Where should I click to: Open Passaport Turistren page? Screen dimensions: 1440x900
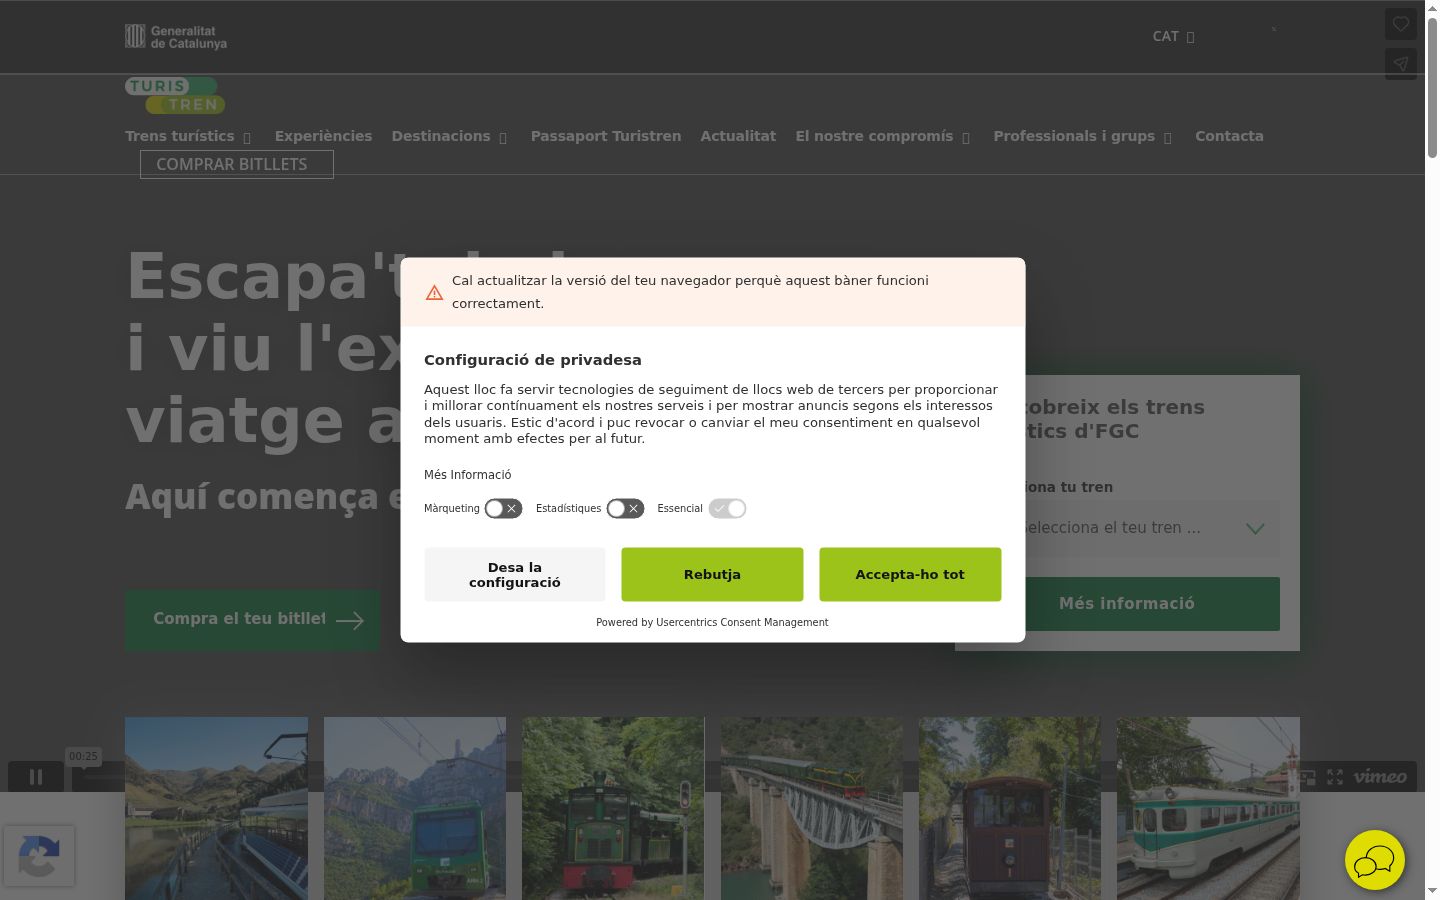pos(606,136)
